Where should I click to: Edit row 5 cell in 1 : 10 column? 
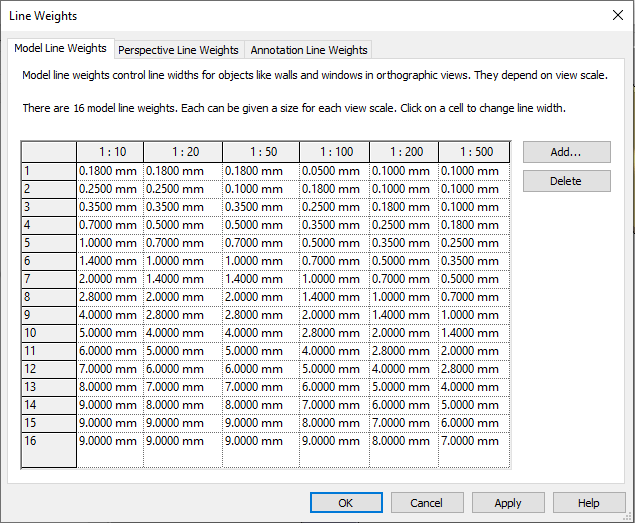coord(110,243)
